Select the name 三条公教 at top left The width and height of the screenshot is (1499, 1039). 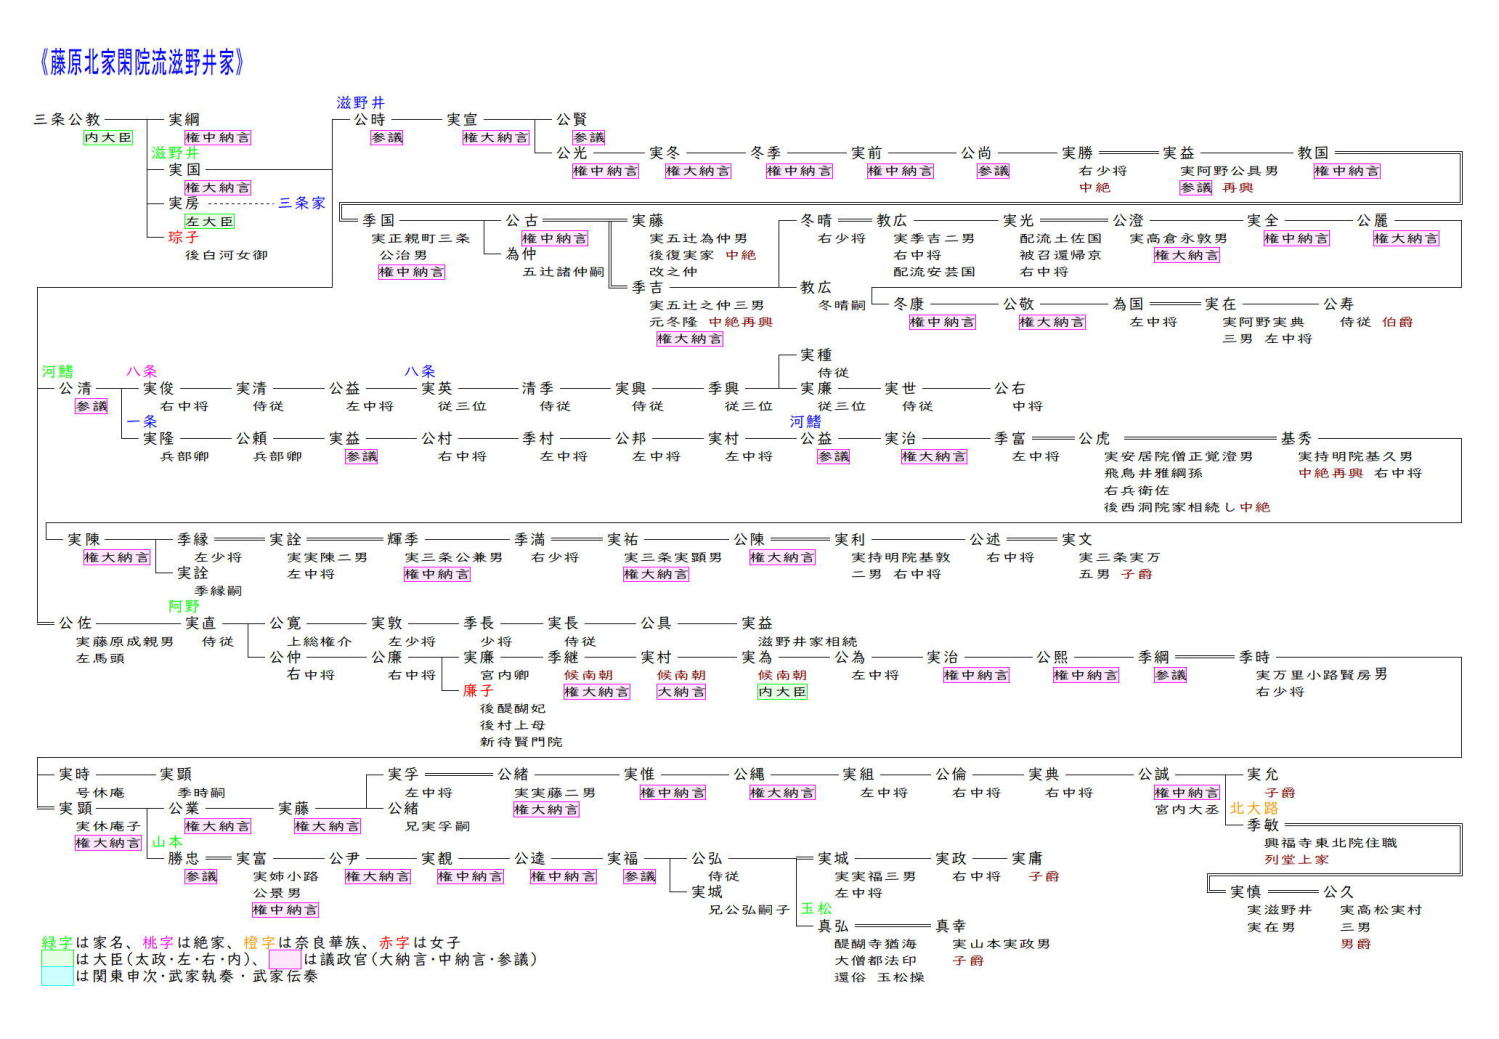[67, 120]
